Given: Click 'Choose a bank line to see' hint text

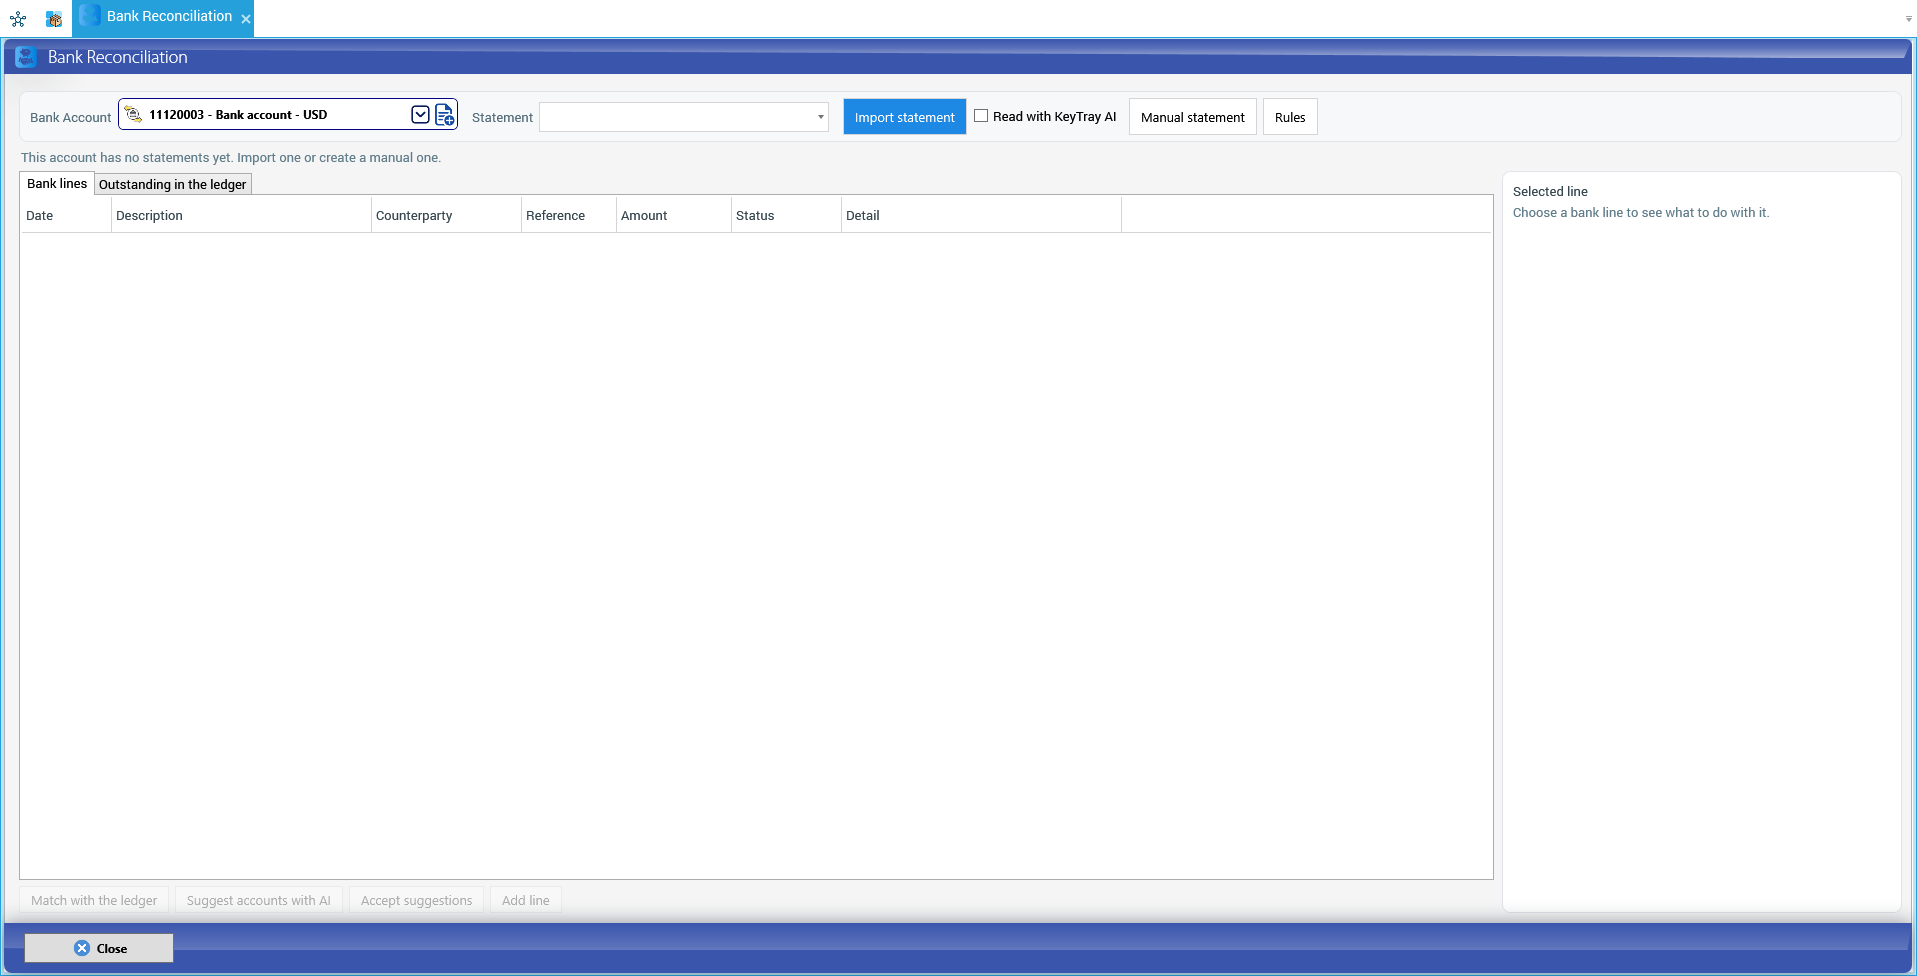Looking at the screenshot, I should pos(1641,212).
